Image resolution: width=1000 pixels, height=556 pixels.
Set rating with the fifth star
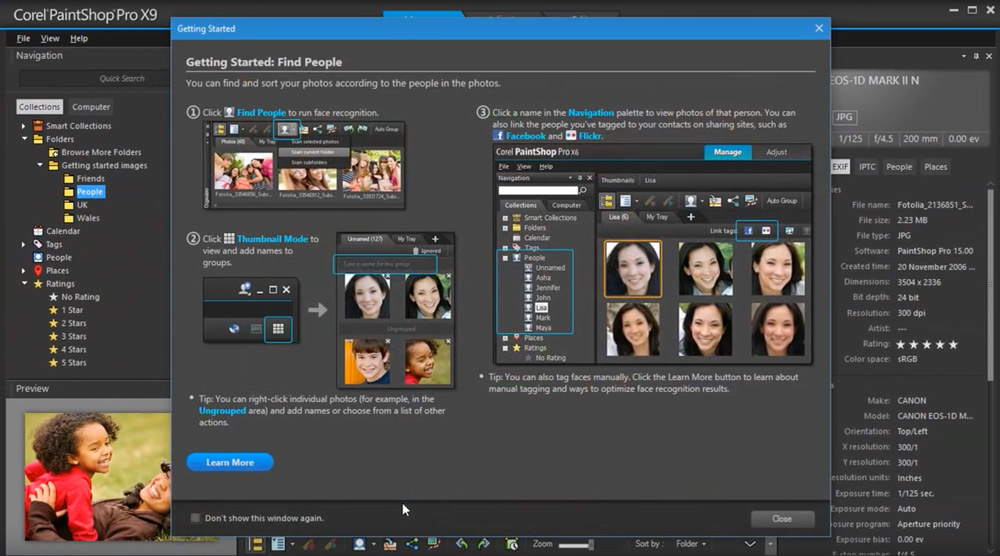[x=953, y=344]
